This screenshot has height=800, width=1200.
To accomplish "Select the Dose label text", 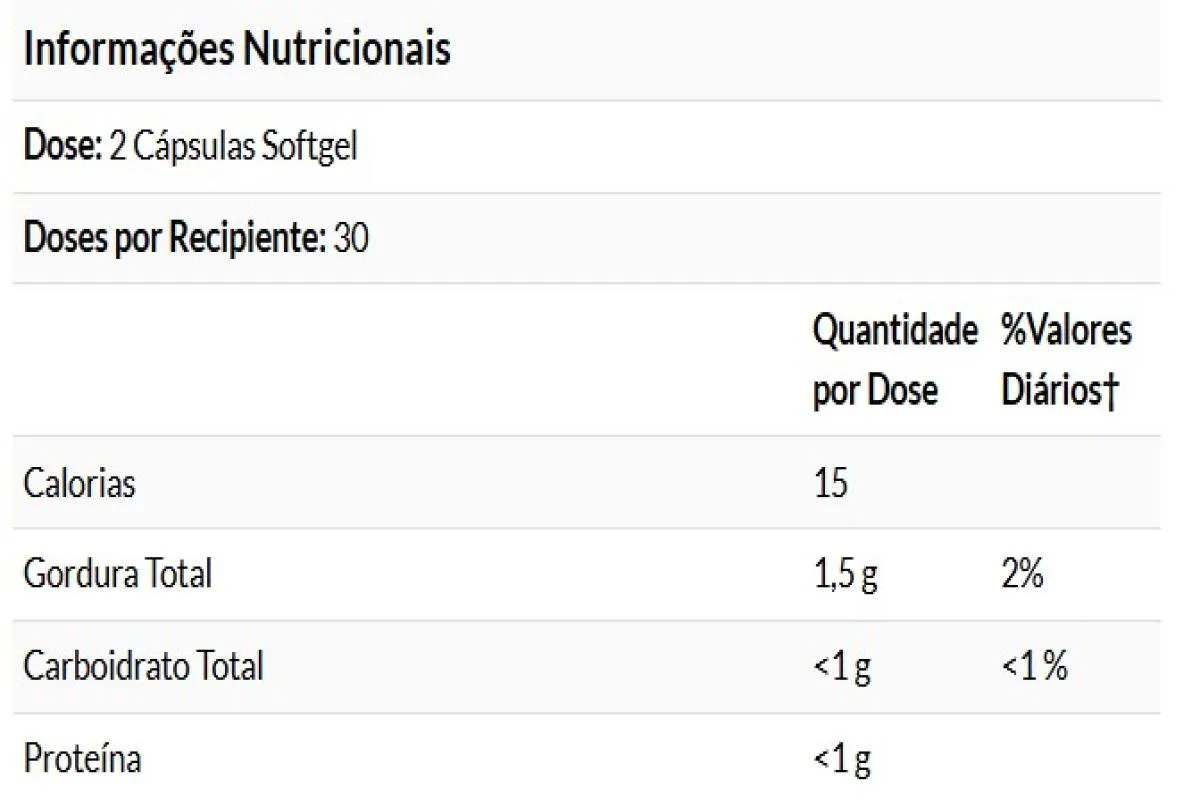I will click(63, 147).
